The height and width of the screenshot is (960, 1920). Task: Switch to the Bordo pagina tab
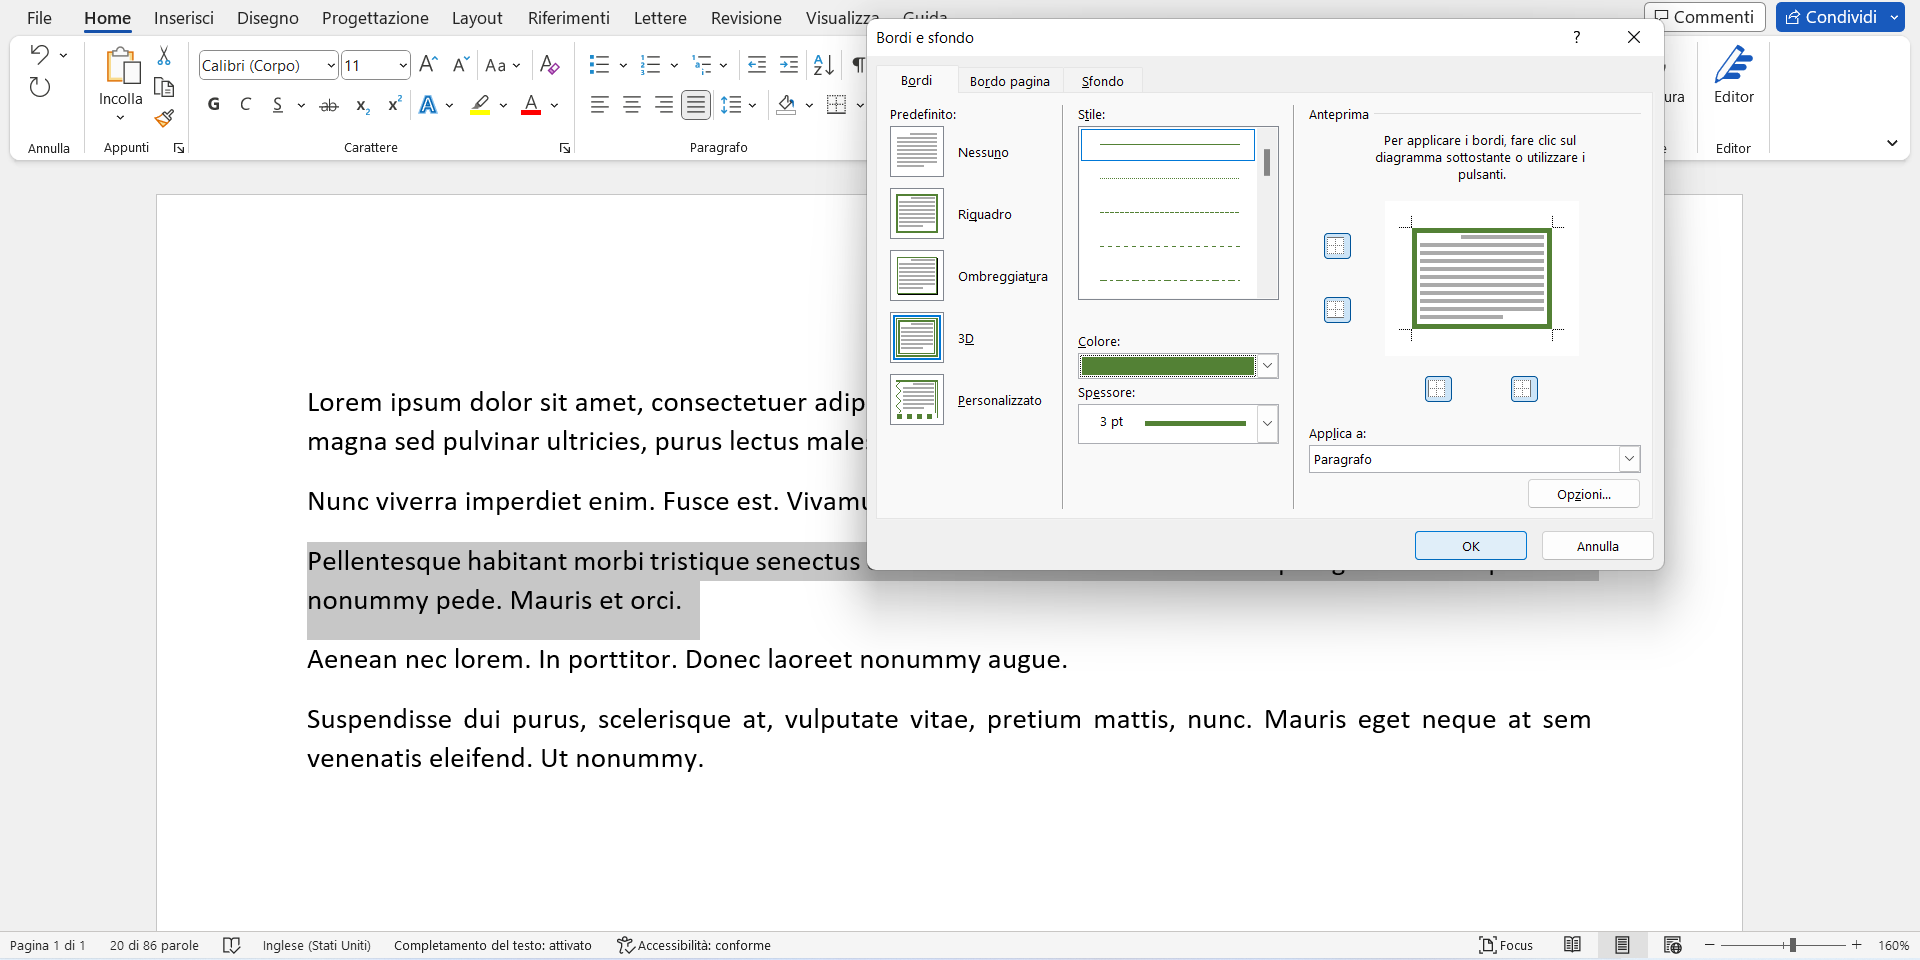(x=1009, y=81)
